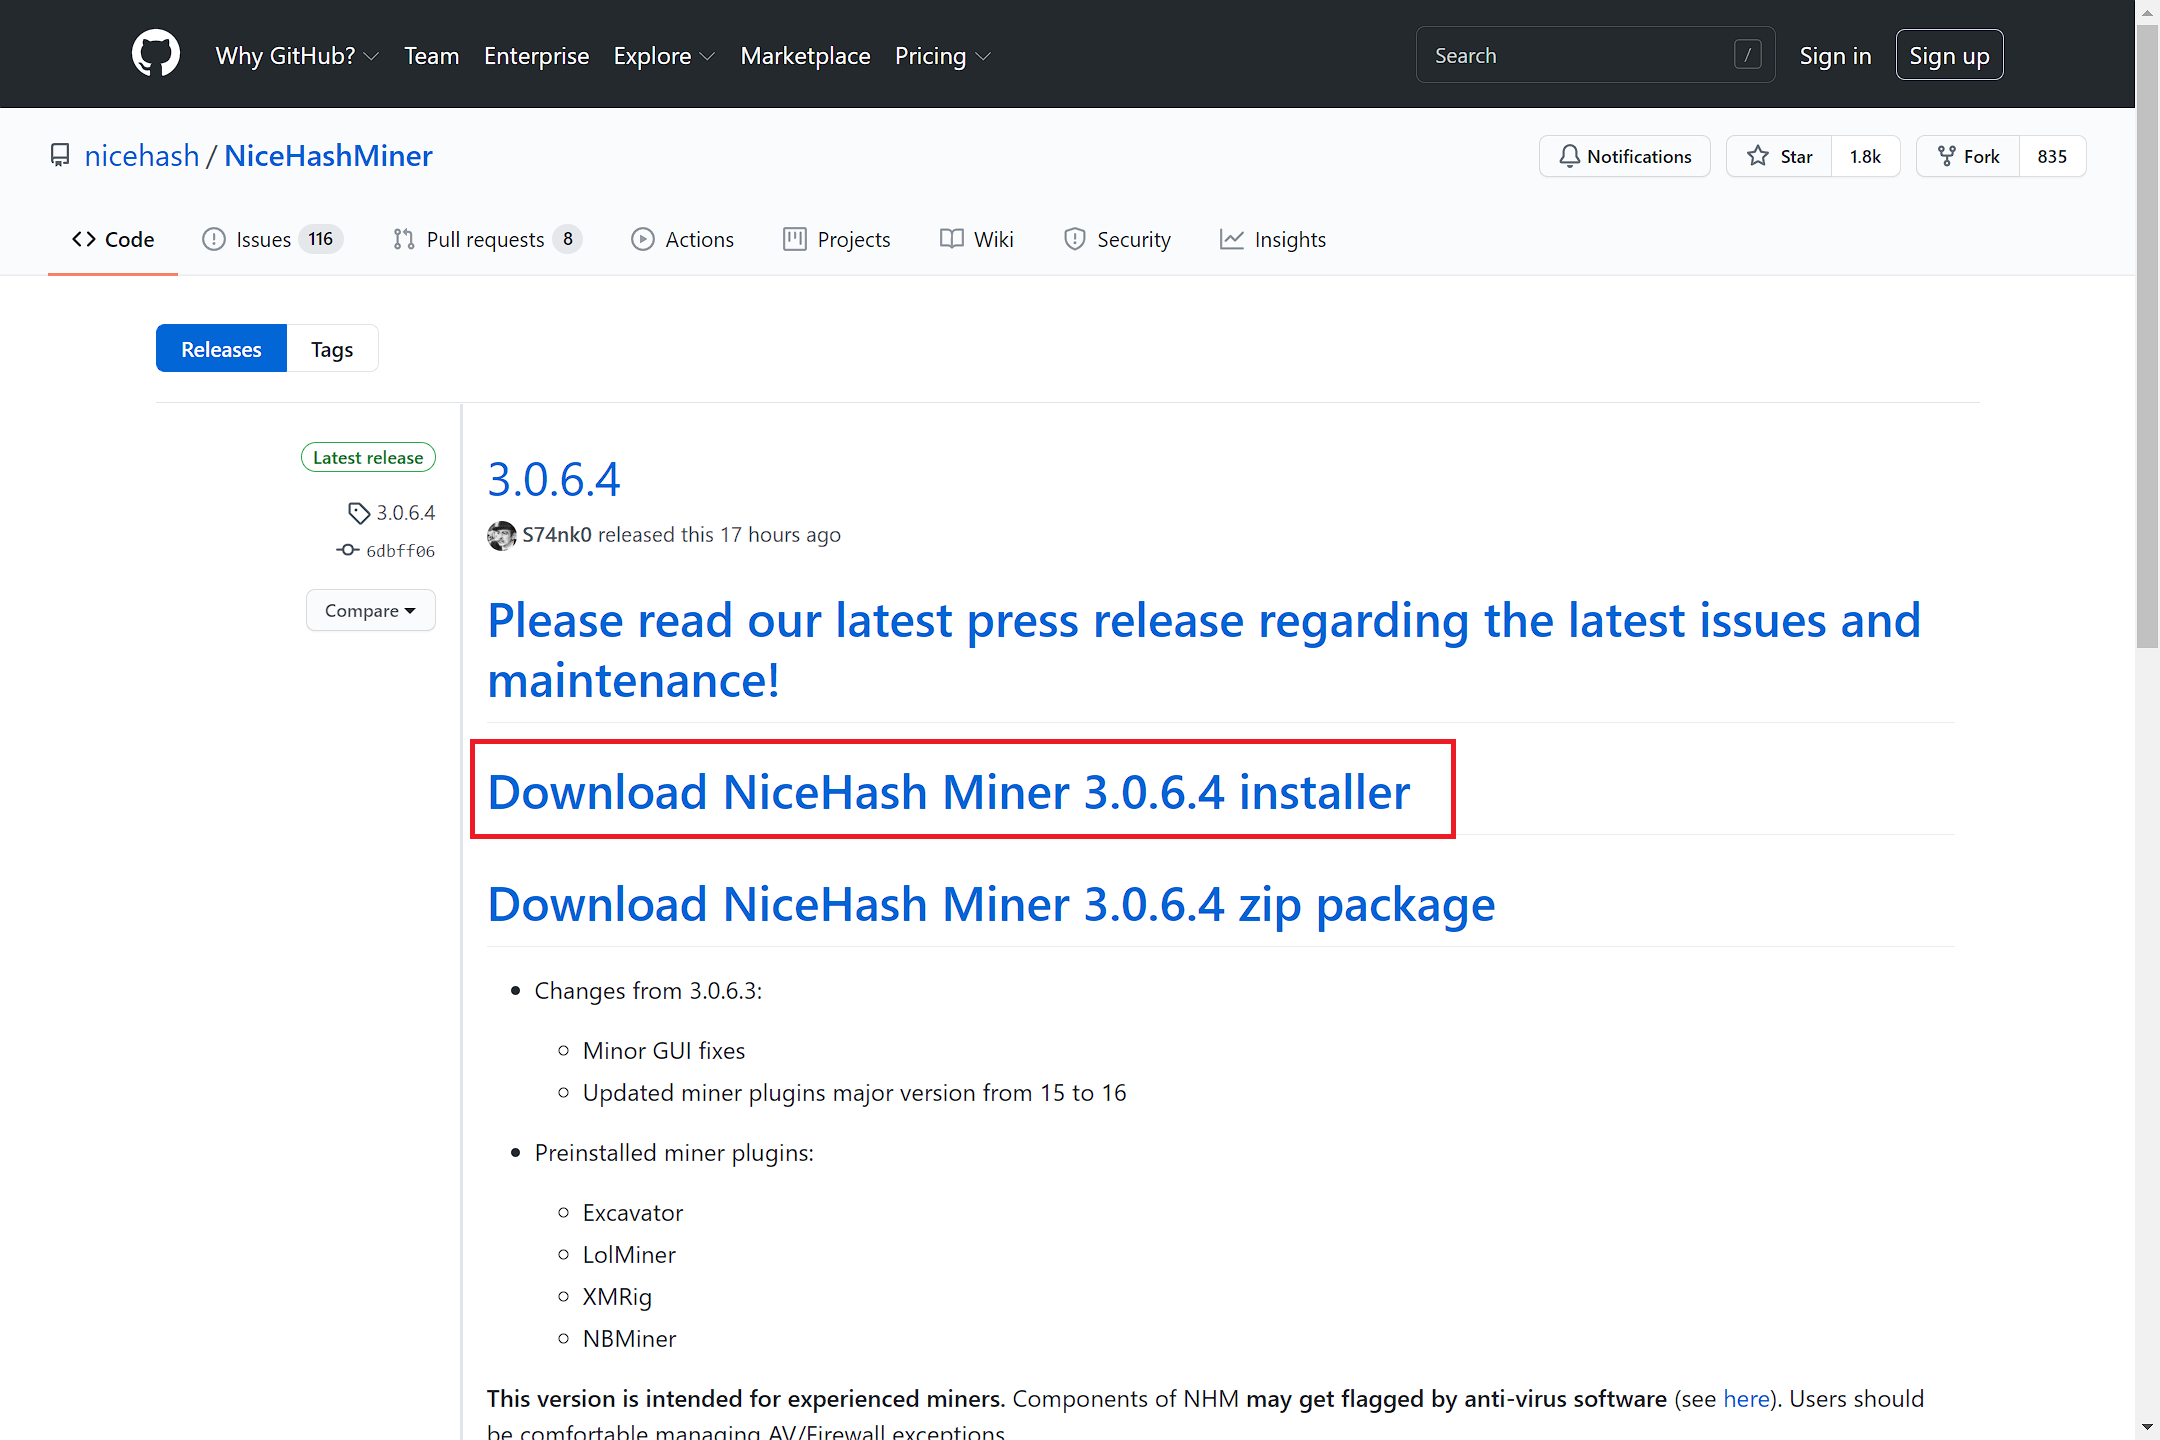
Task: Click the 'Excavator' plugin list item
Action: coord(633,1213)
